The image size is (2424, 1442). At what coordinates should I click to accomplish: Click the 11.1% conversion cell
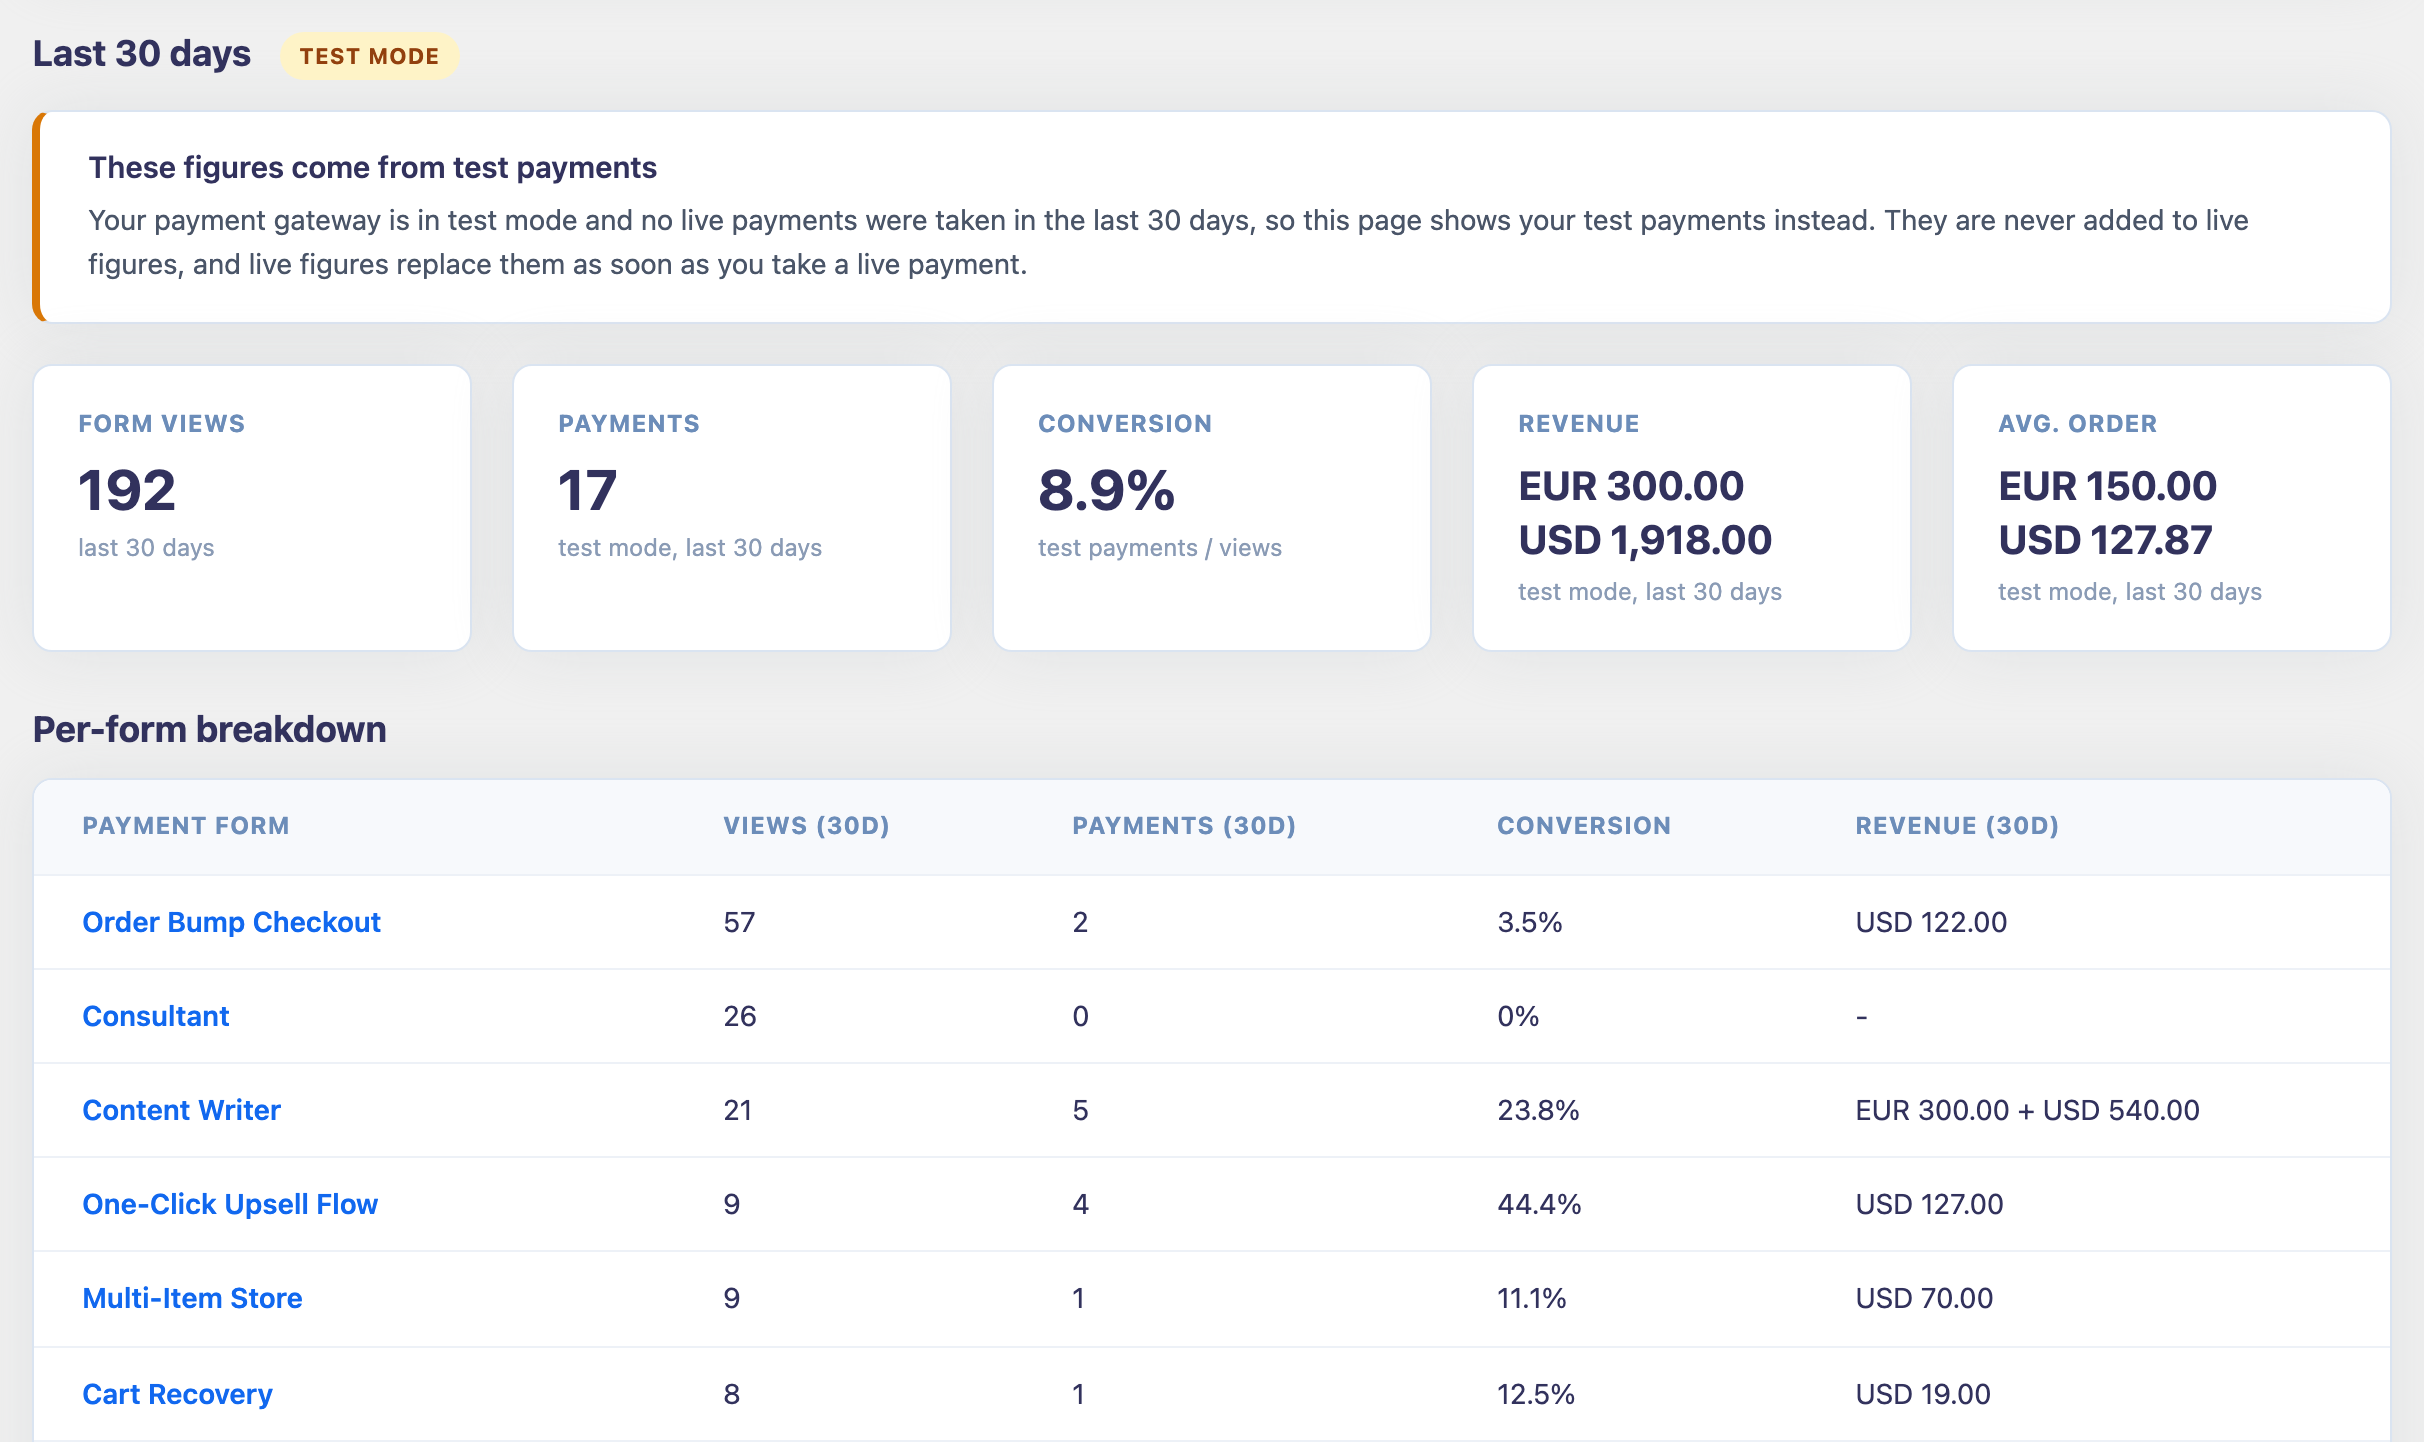(1531, 1298)
